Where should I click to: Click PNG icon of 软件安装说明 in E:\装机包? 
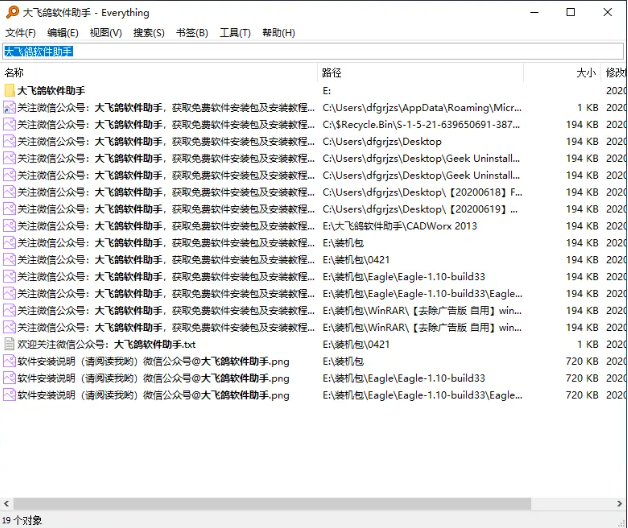pyautogui.click(x=9, y=361)
